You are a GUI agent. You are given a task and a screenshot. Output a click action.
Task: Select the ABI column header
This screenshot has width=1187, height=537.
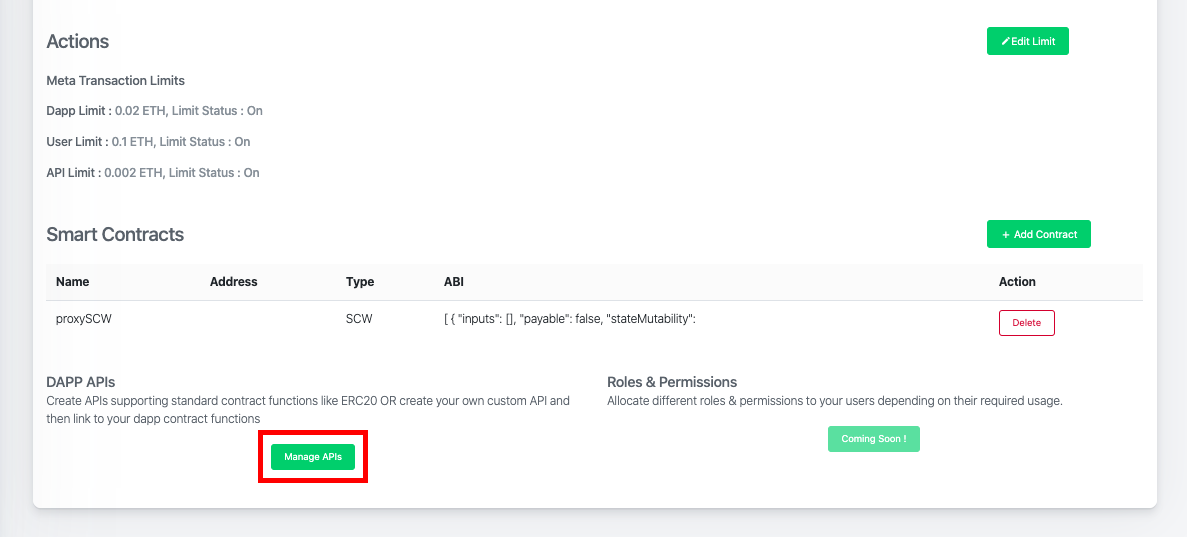453,282
